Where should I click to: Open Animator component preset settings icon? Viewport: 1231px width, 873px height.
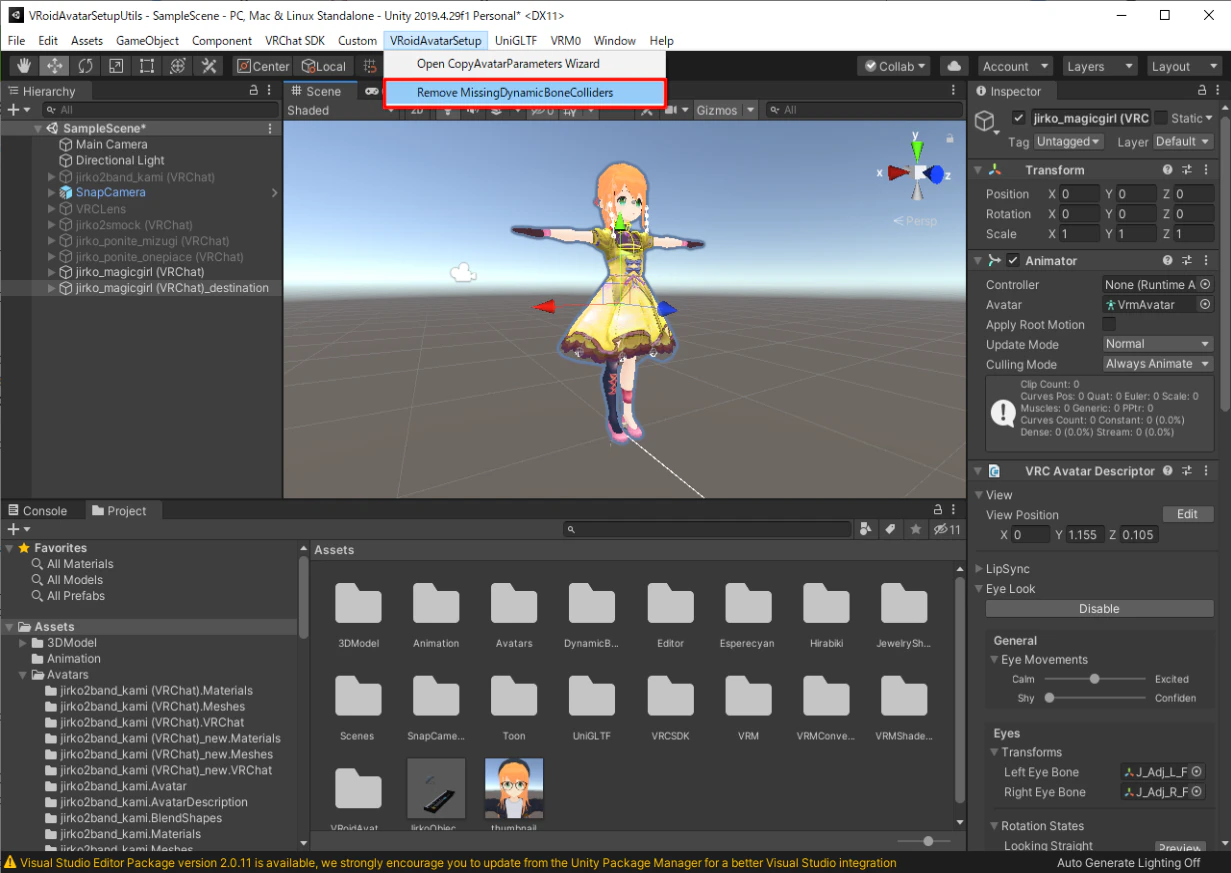[x=1187, y=260]
